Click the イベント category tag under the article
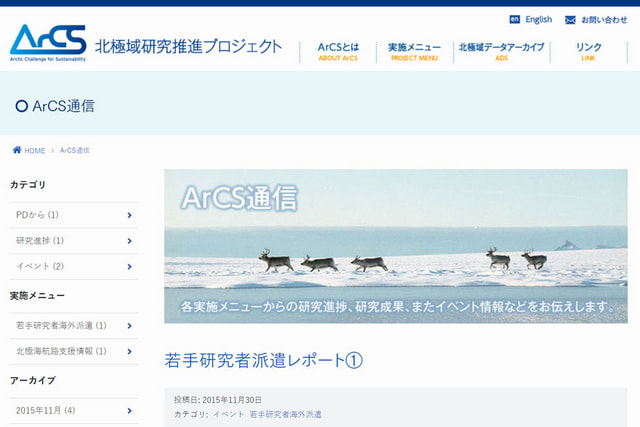The image size is (640, 427). click(x=229, y=414)
